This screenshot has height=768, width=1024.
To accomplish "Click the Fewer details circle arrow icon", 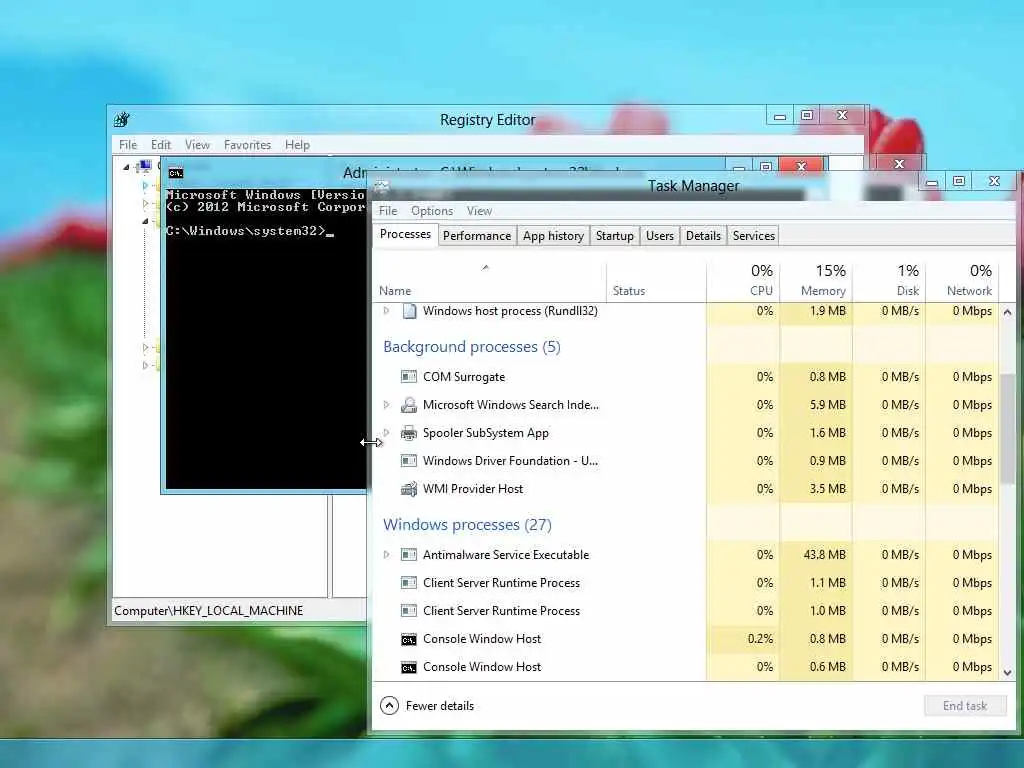I will click(389, 705).
